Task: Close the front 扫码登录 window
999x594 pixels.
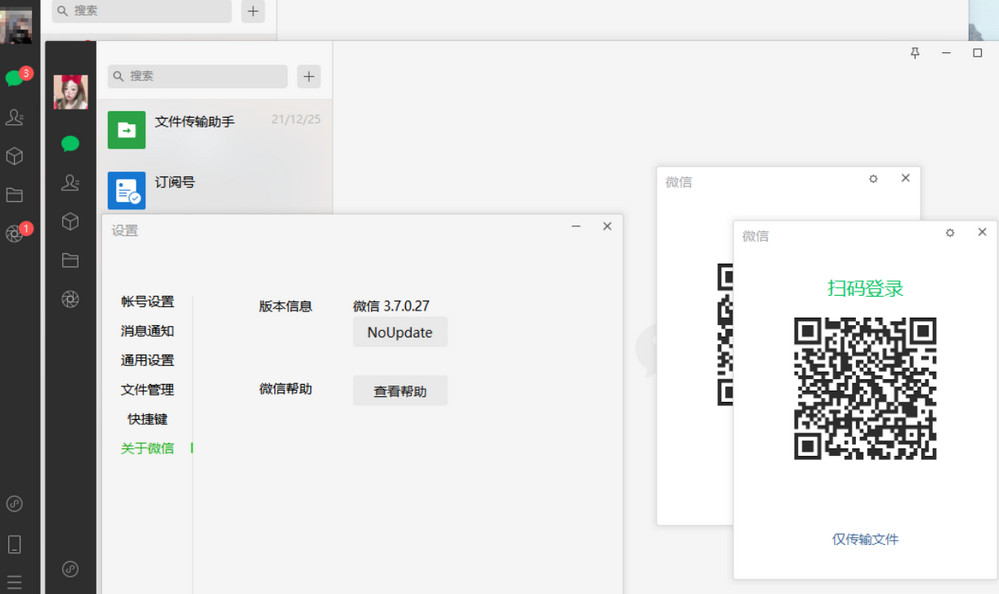Action: point(982,232)
